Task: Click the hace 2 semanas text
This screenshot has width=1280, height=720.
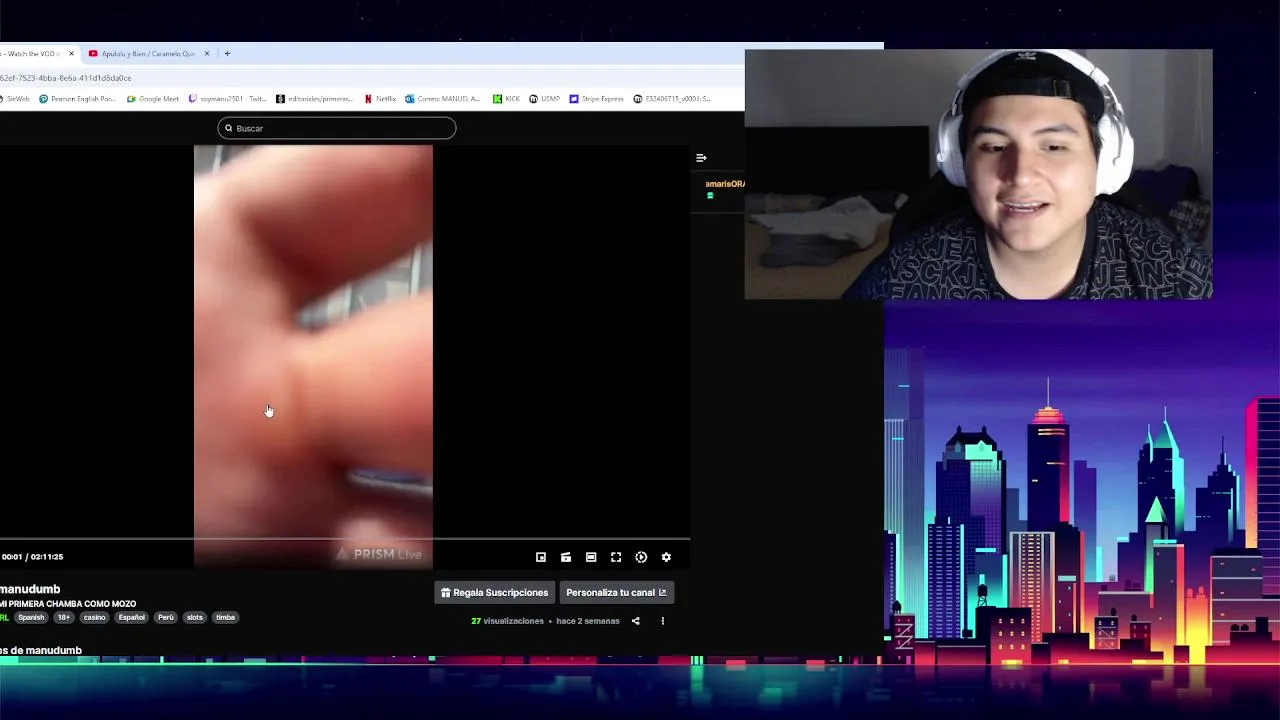Action: [x=588, y=621]
